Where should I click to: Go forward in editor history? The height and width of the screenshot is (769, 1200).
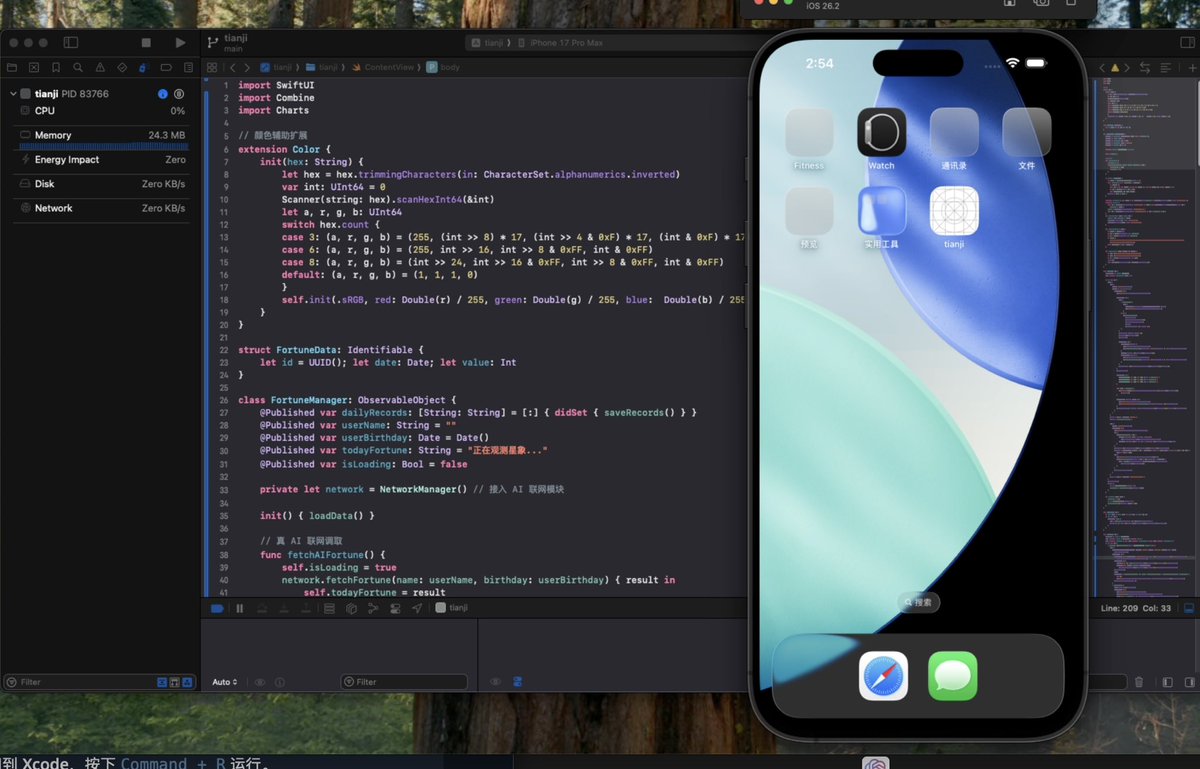tap(247, 67)
